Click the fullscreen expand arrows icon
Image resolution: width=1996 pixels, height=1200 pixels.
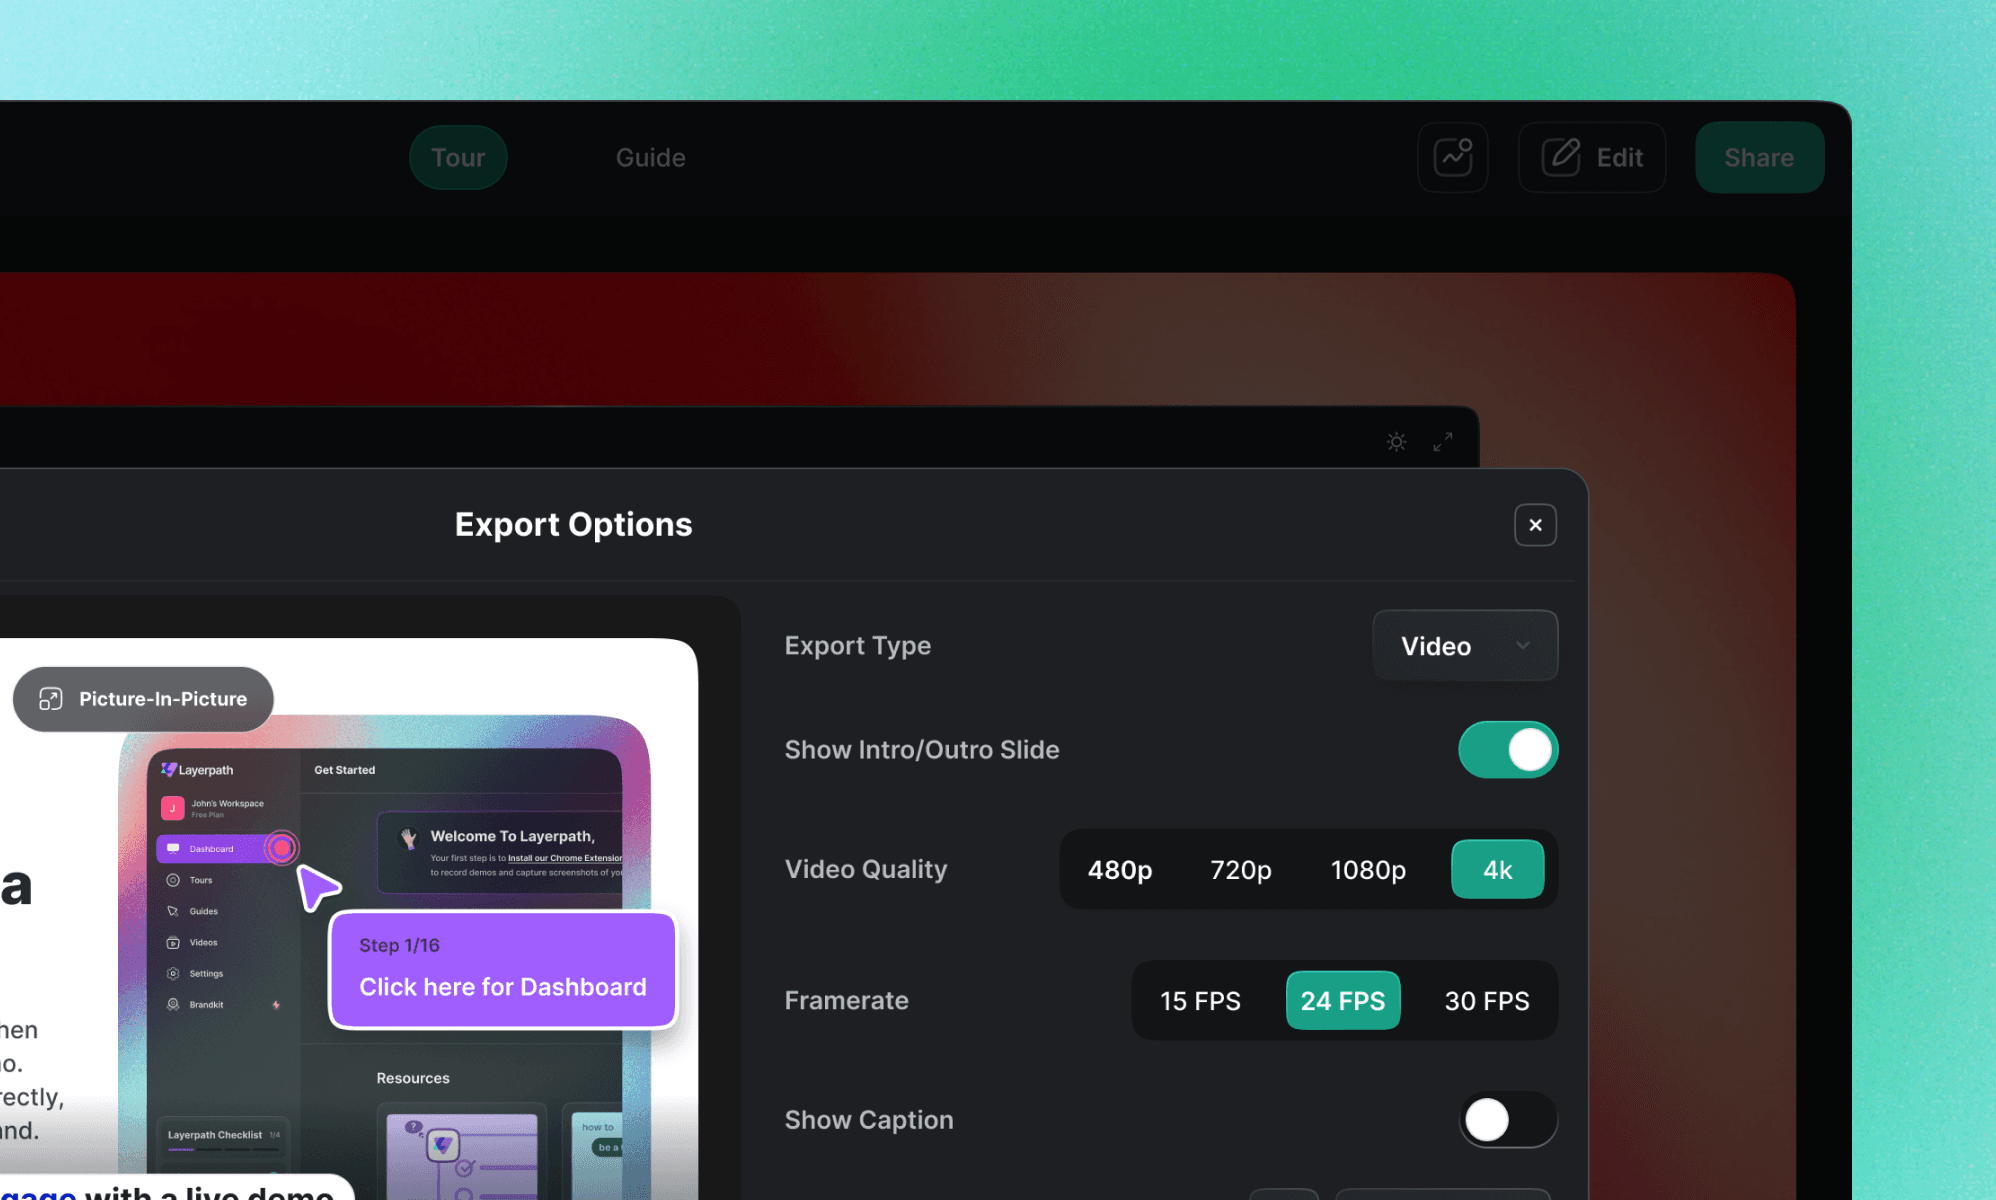pyautogui.click(x=1442, y=441)
